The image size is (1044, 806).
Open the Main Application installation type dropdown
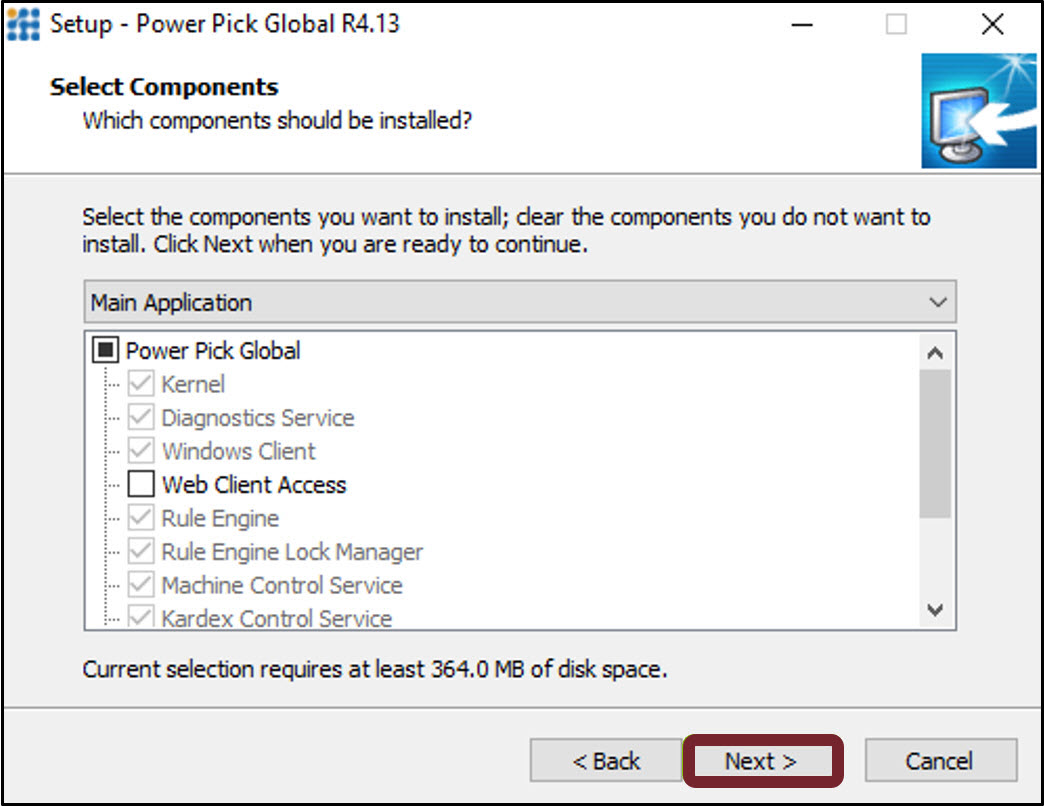click(x=515, y=302)
